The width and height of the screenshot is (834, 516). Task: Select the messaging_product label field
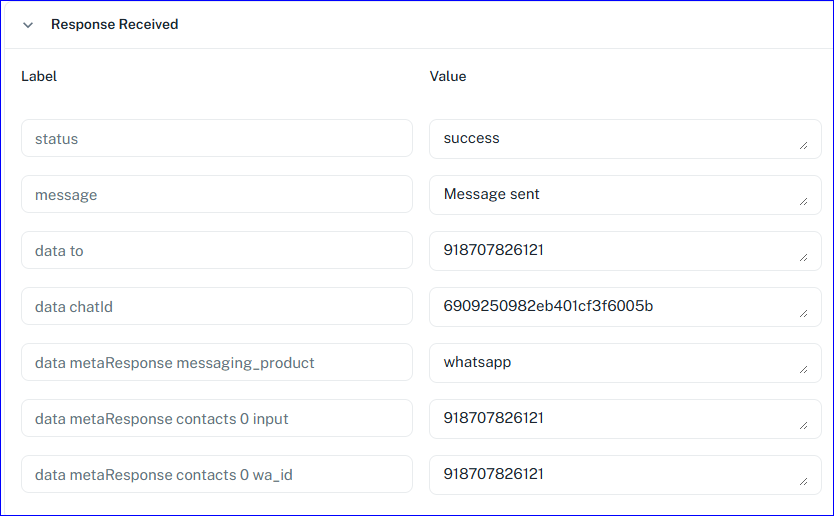click(216, 363)
